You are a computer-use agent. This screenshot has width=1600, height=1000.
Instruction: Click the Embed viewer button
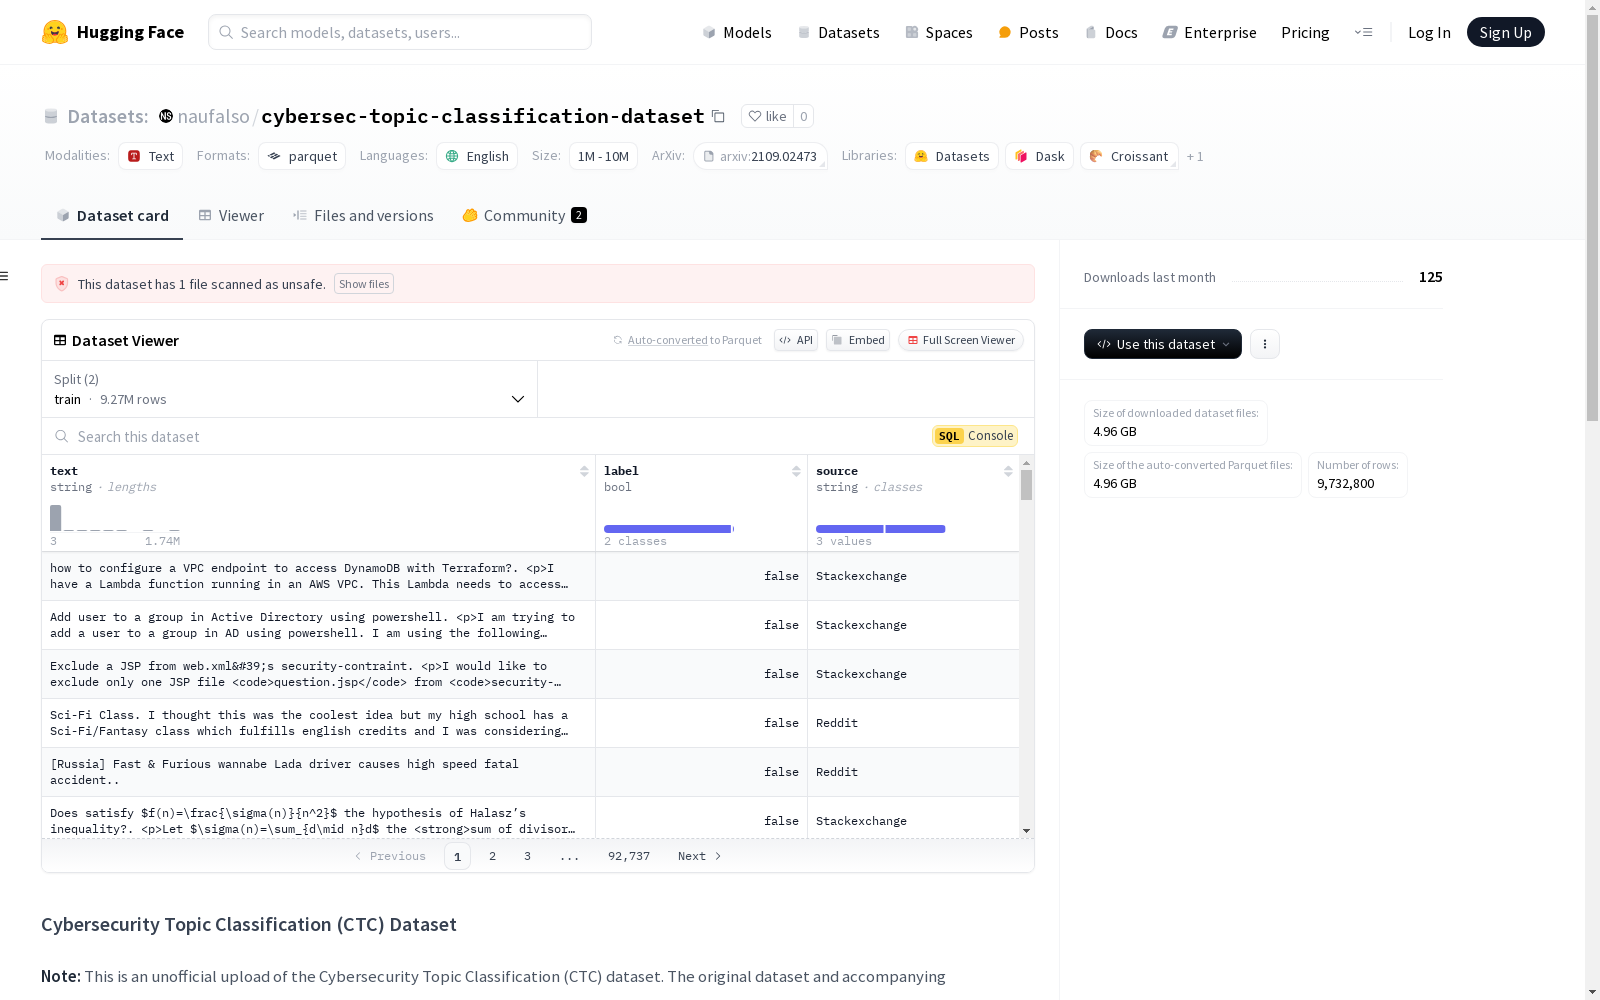tap(858, 340)
